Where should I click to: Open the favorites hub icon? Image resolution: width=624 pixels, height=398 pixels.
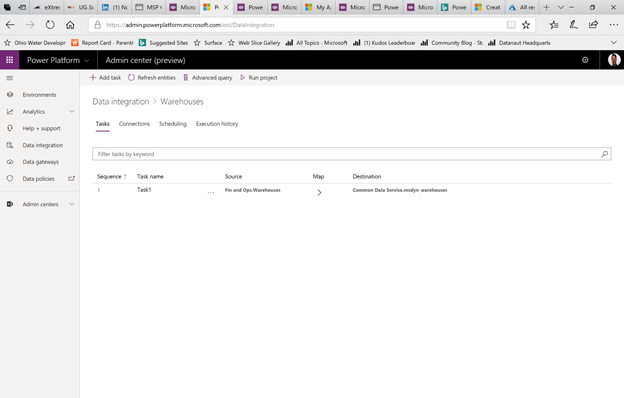(554, 25)
